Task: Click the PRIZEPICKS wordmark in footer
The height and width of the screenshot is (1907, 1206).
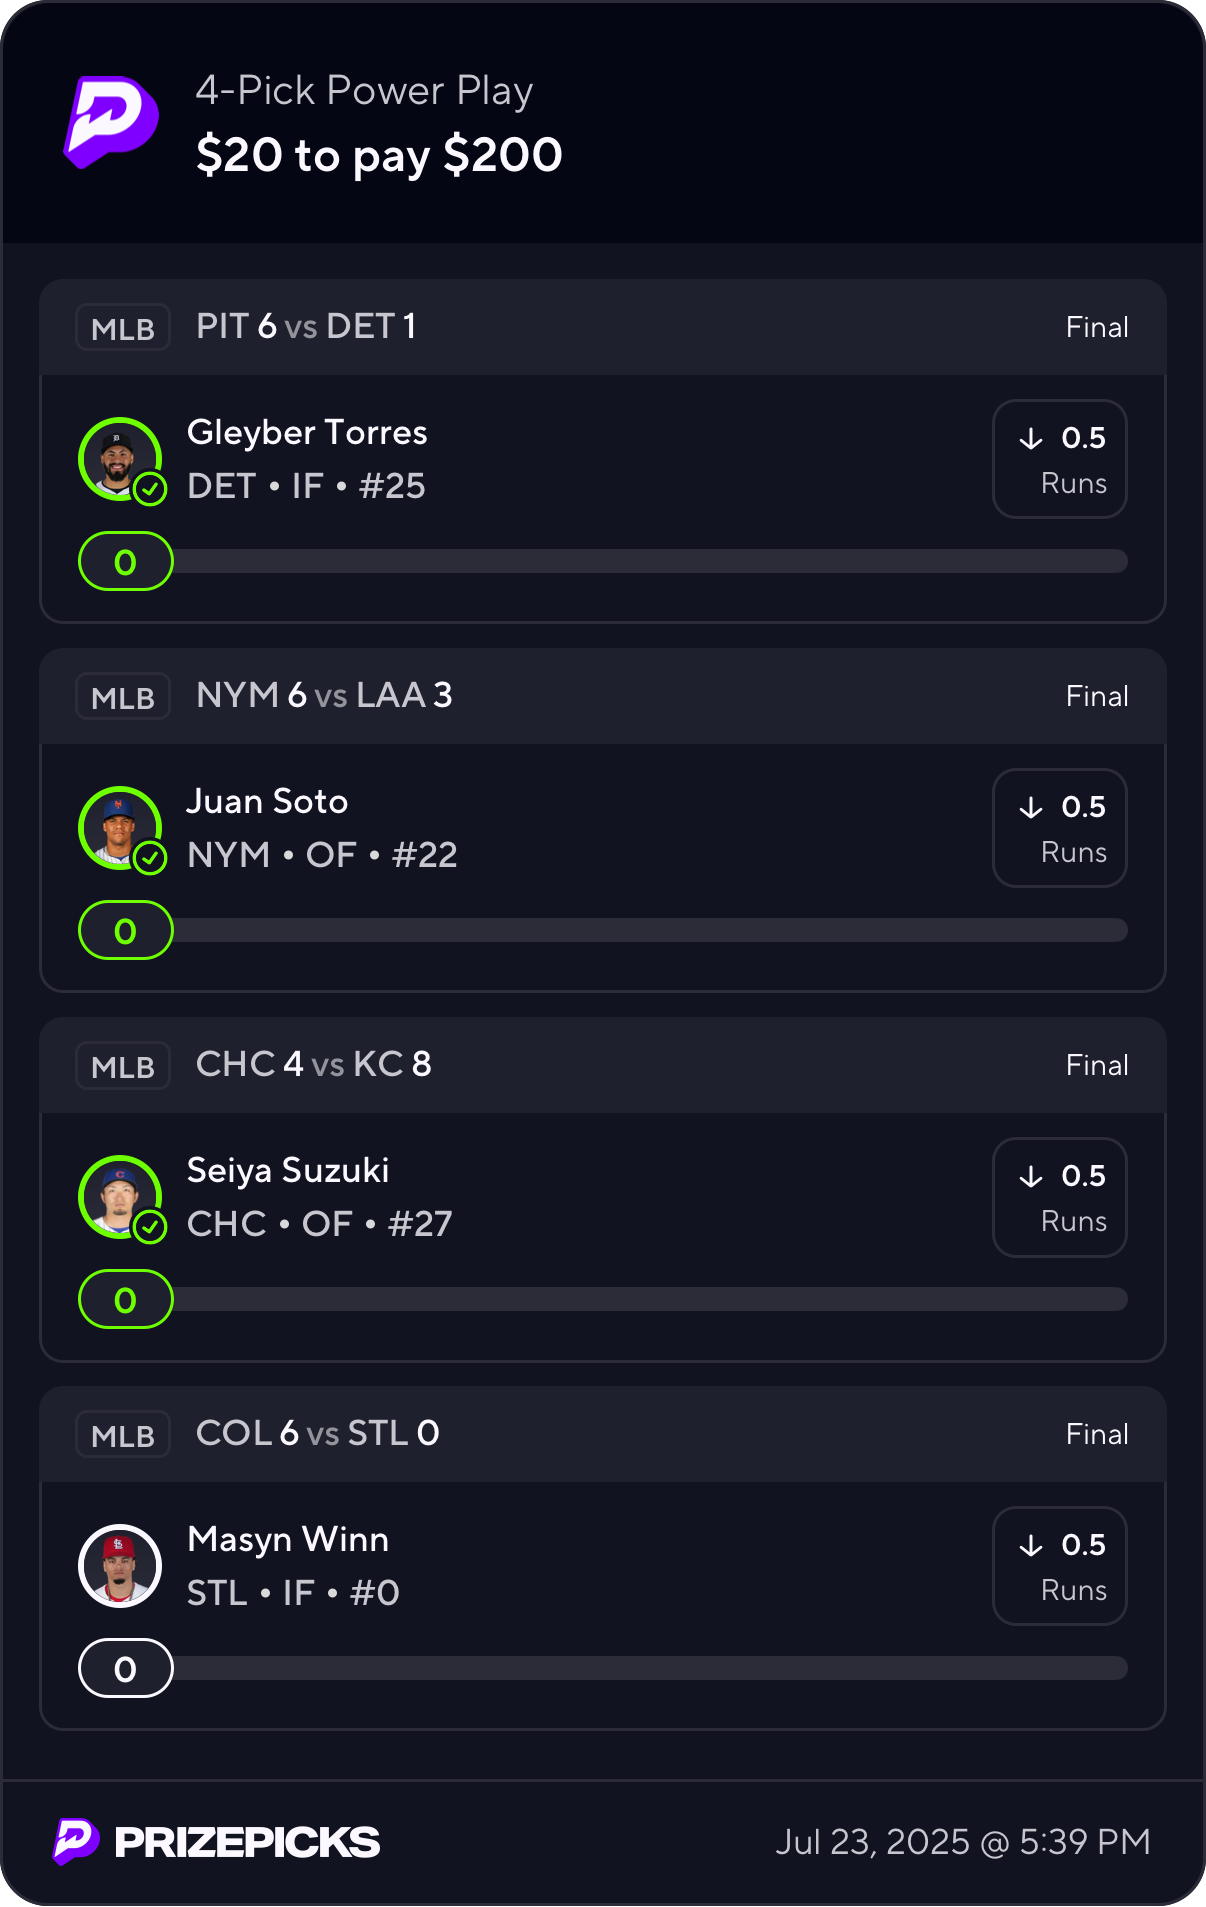Action: point(247,1842)
